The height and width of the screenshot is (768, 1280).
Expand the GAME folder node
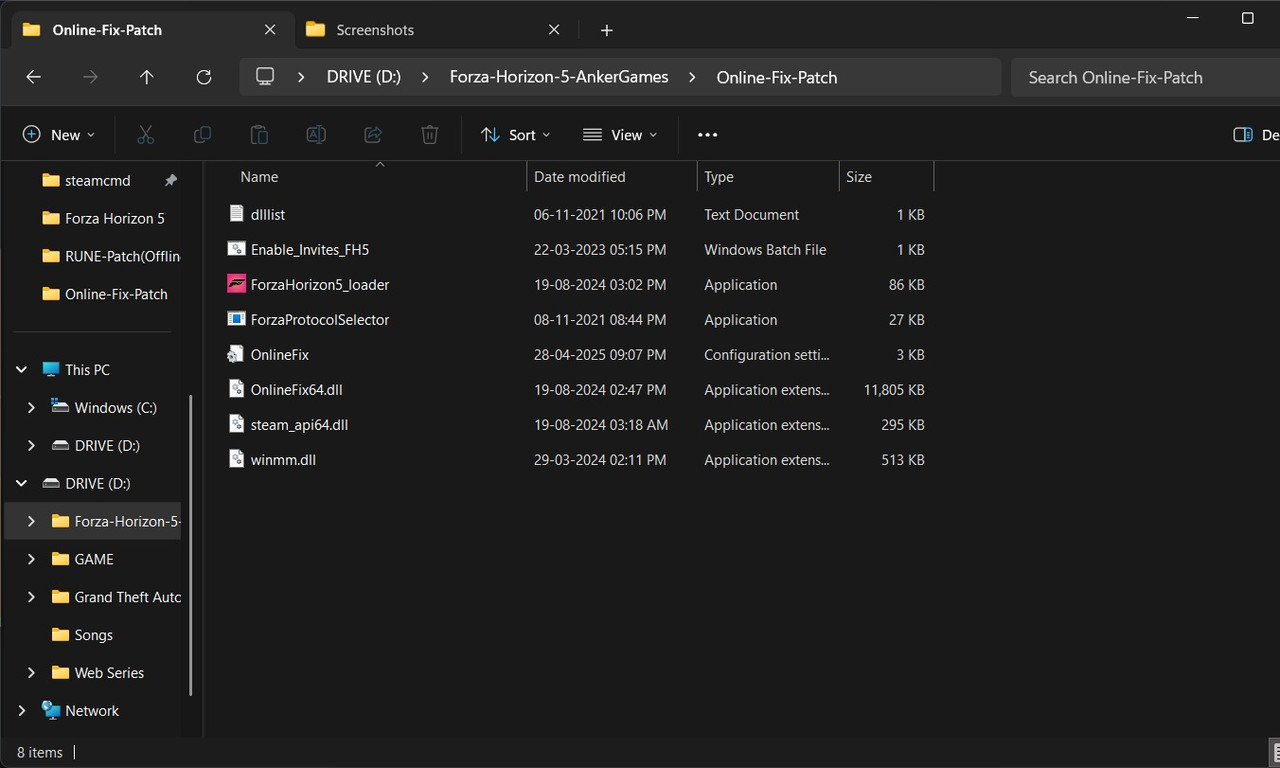tap(31, 559)
